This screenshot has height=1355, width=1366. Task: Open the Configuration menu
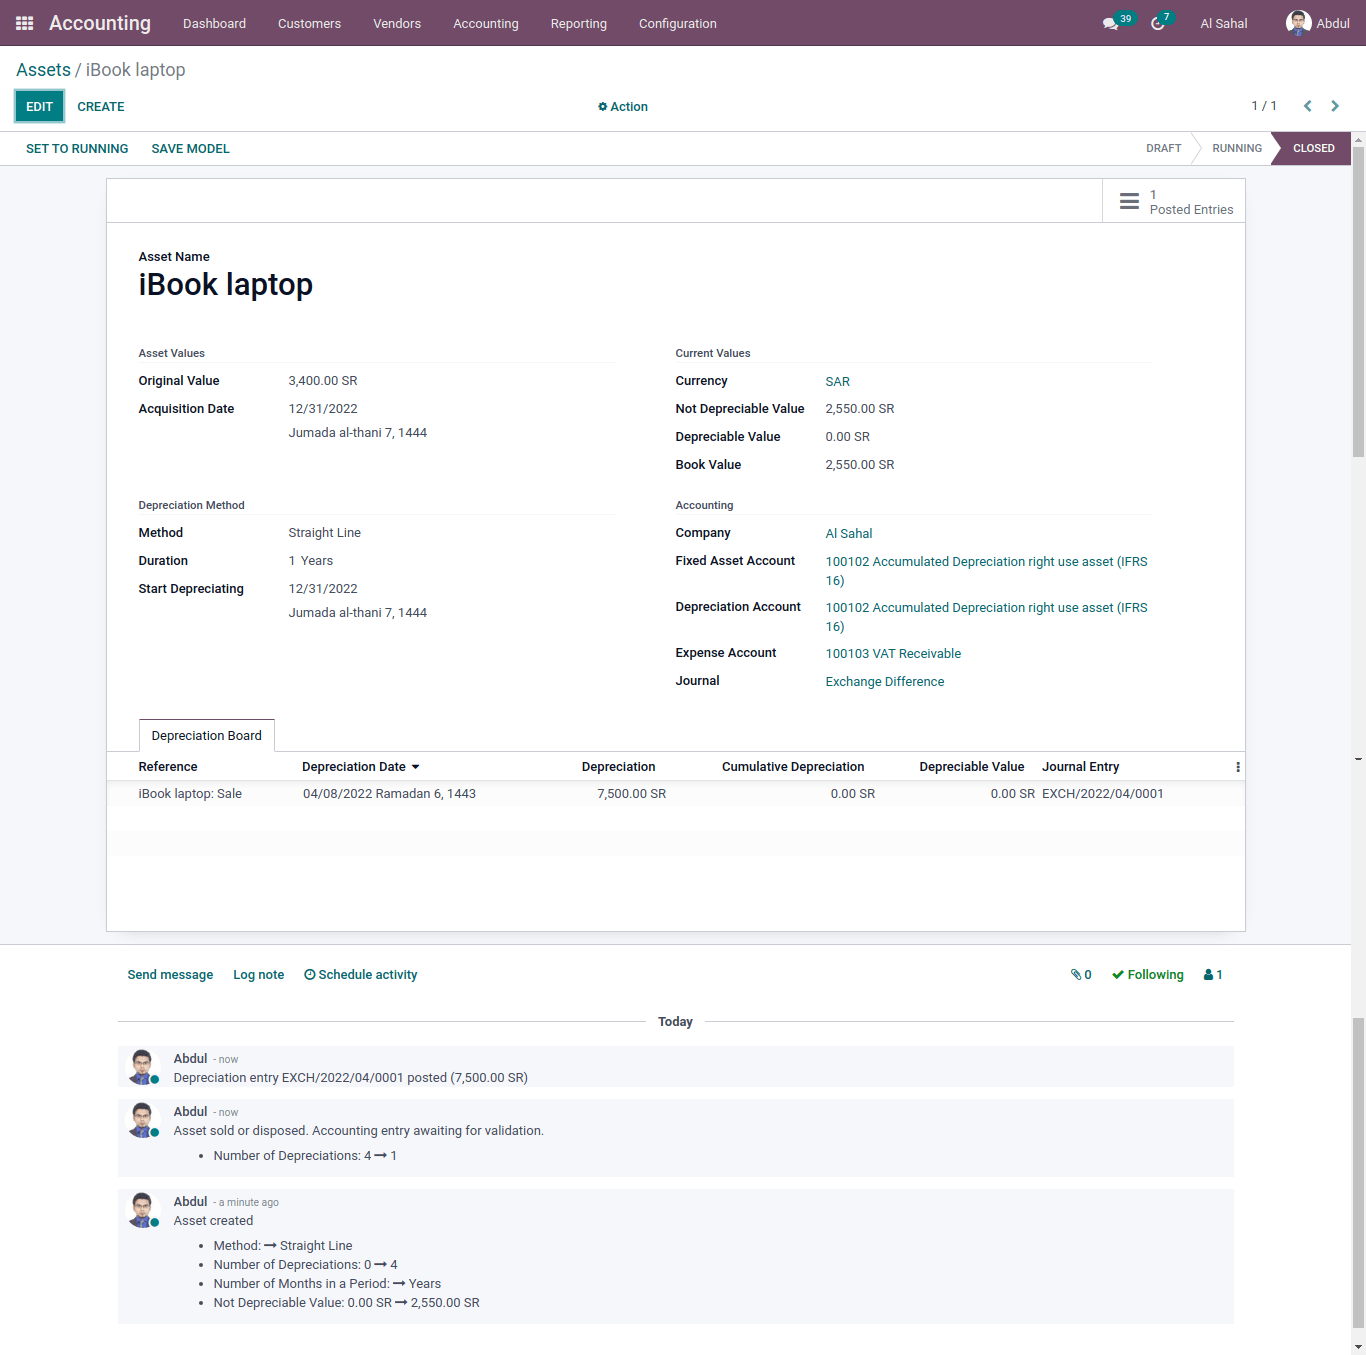pos(678,23)
